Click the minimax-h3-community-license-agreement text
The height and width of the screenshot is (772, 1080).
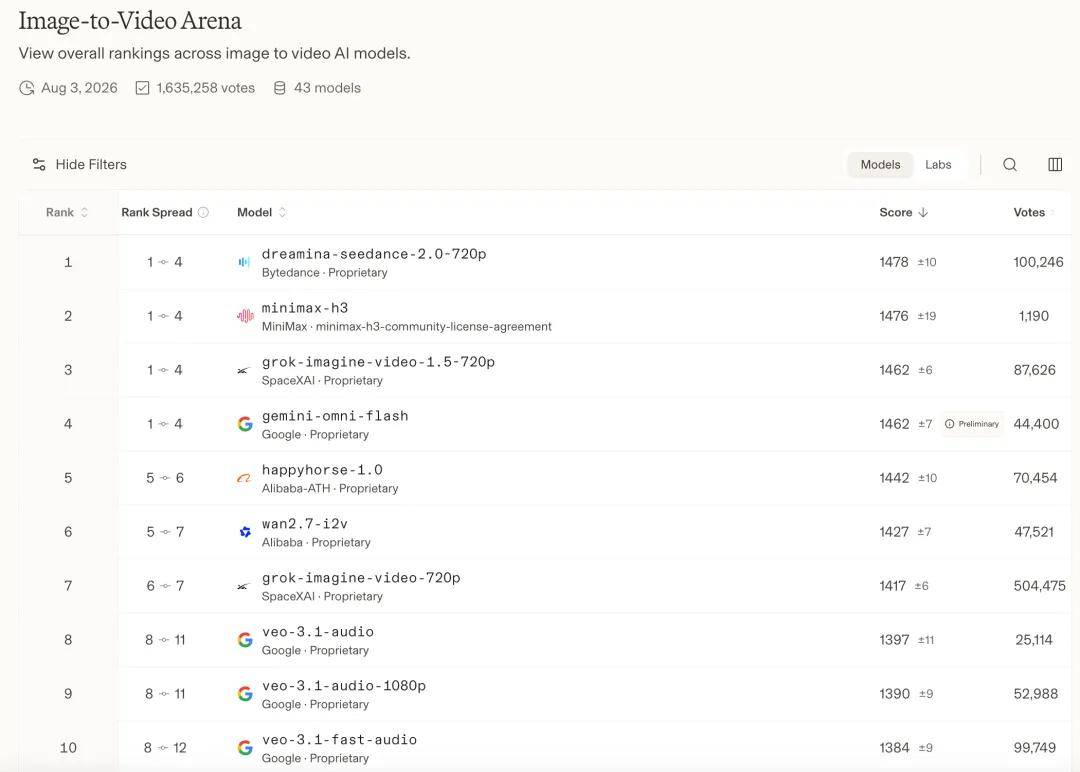[x=434, y=326]
